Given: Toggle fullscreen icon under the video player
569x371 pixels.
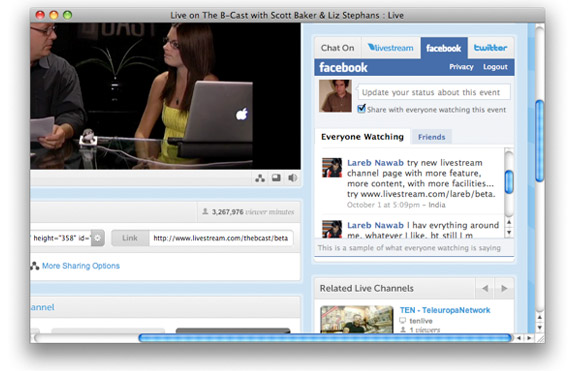Looking at the screenshot, I should coord(276,178).
